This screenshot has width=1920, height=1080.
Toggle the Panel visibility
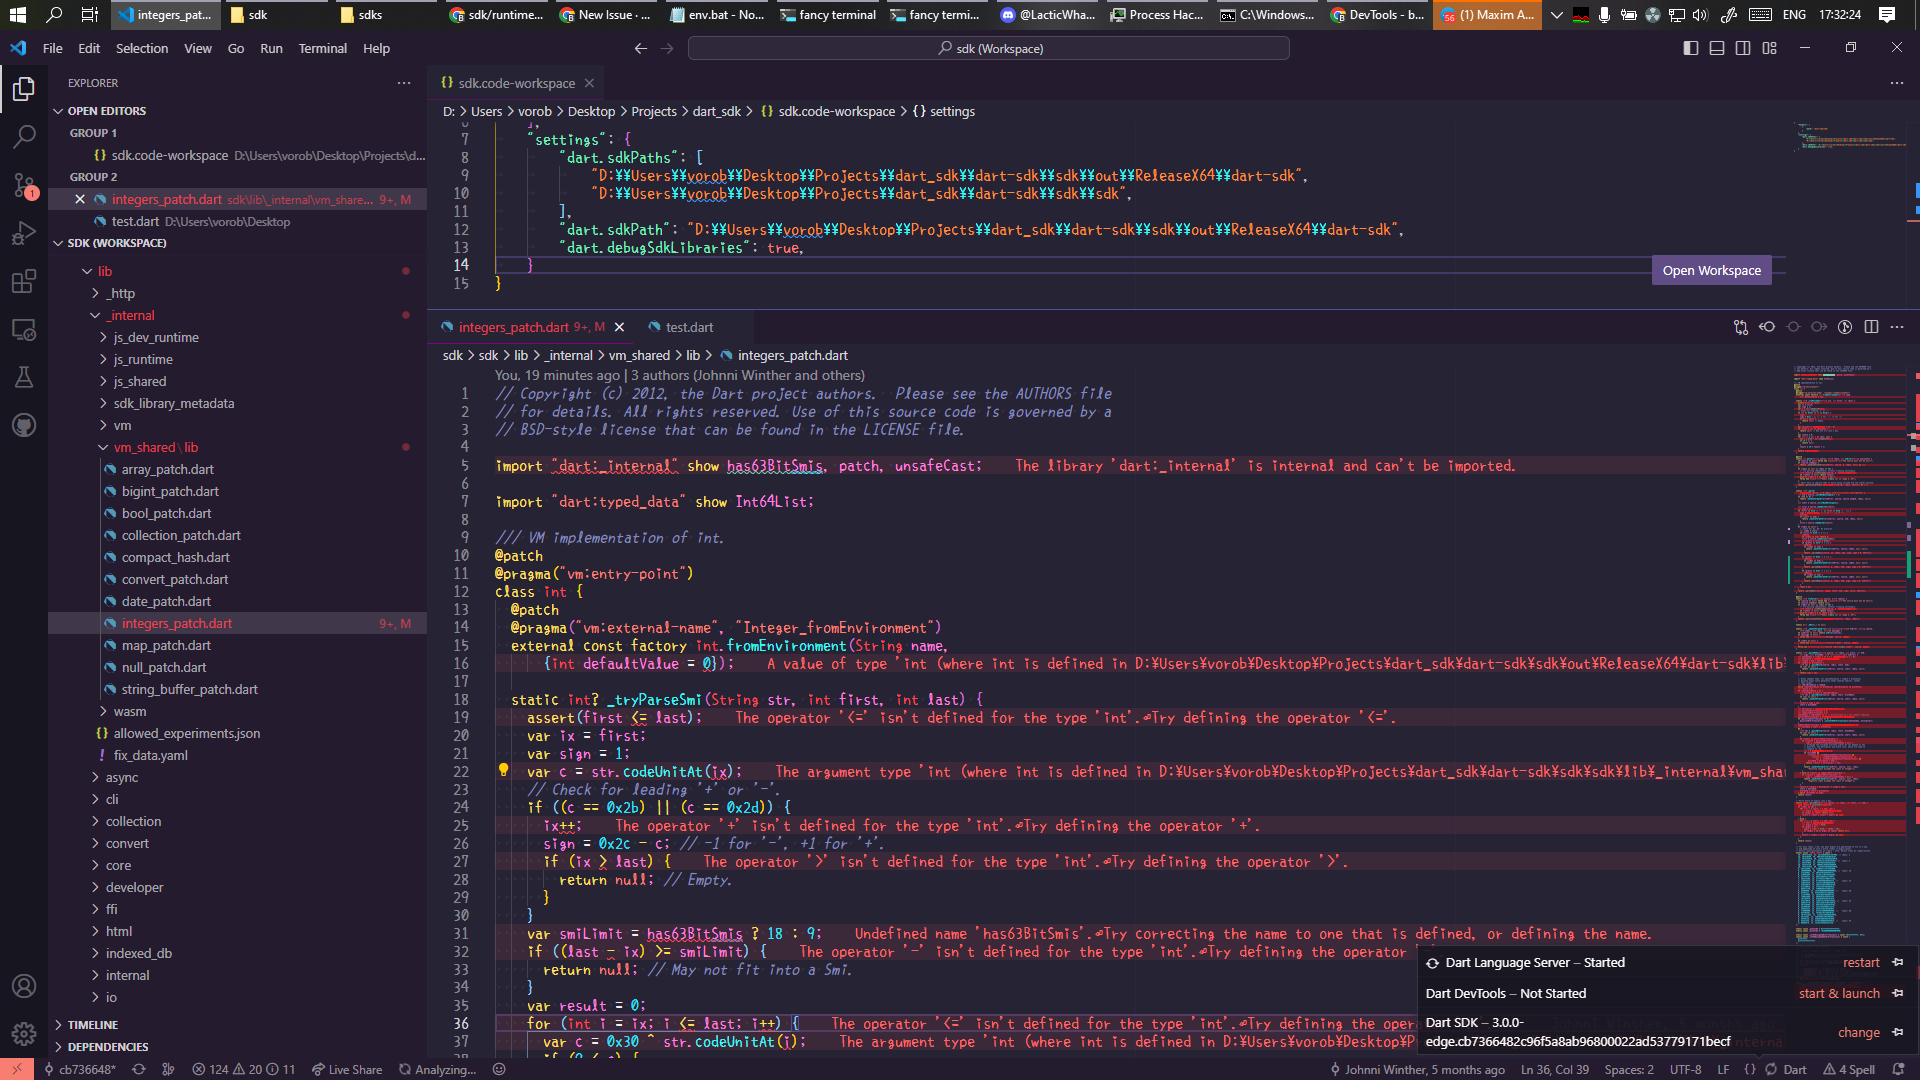[x=1716, y=47]
